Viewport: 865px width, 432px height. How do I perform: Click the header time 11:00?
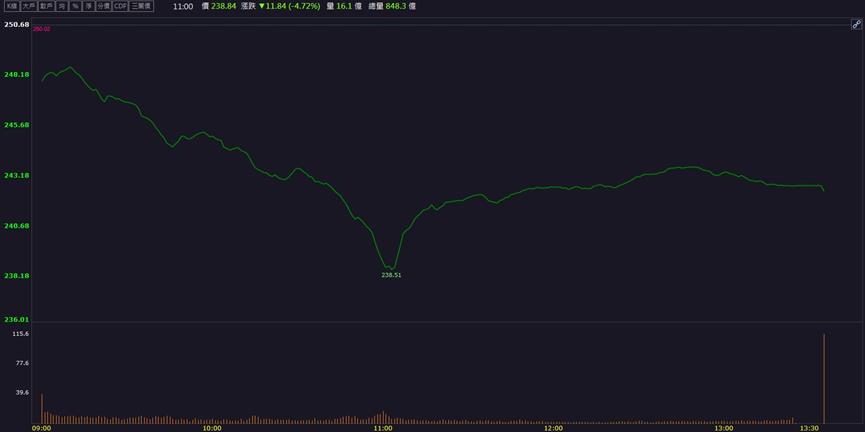click(x=183, y=6)
